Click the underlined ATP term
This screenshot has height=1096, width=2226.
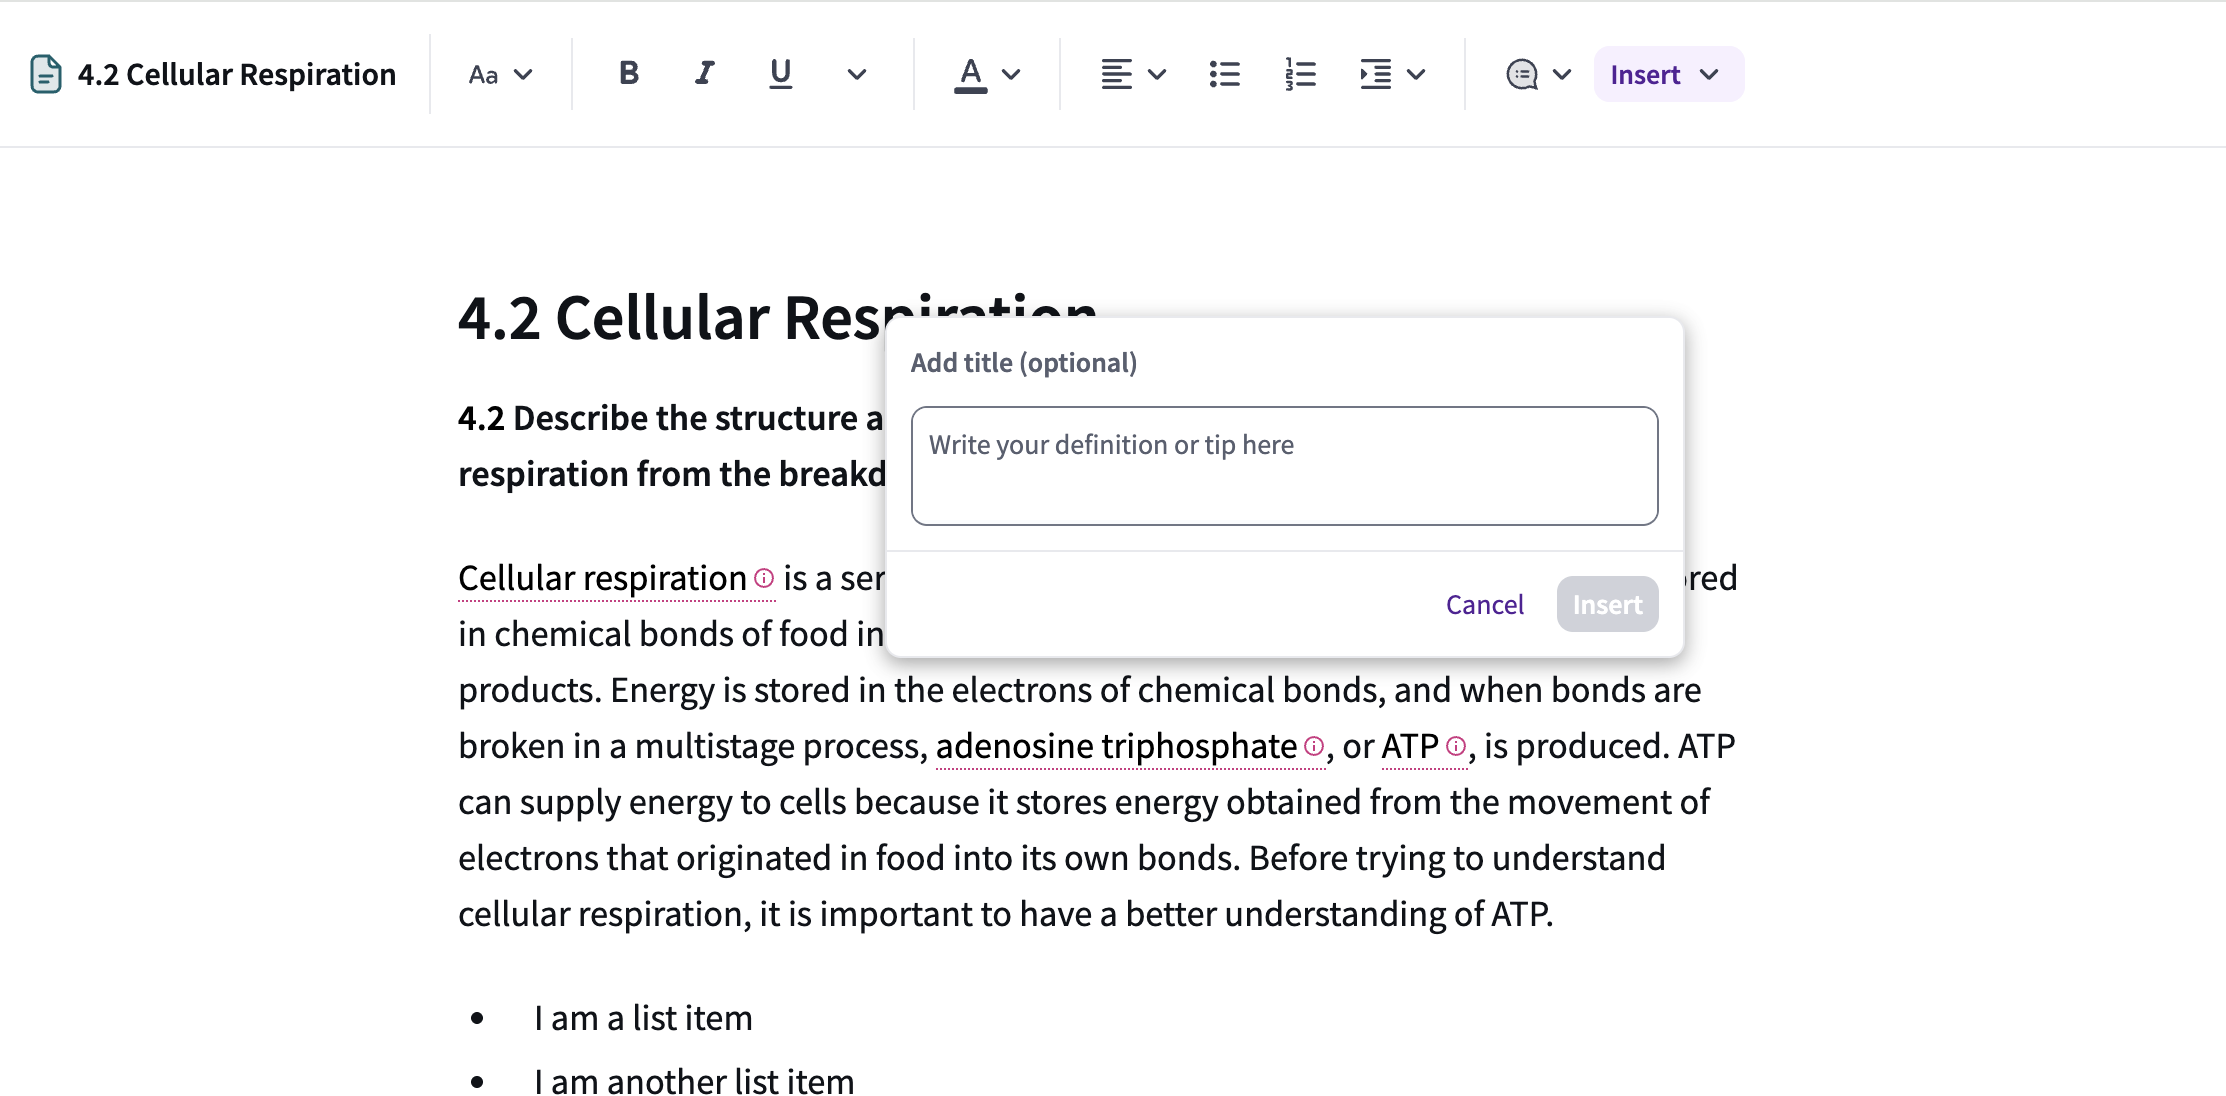(x=1409, y=746)
